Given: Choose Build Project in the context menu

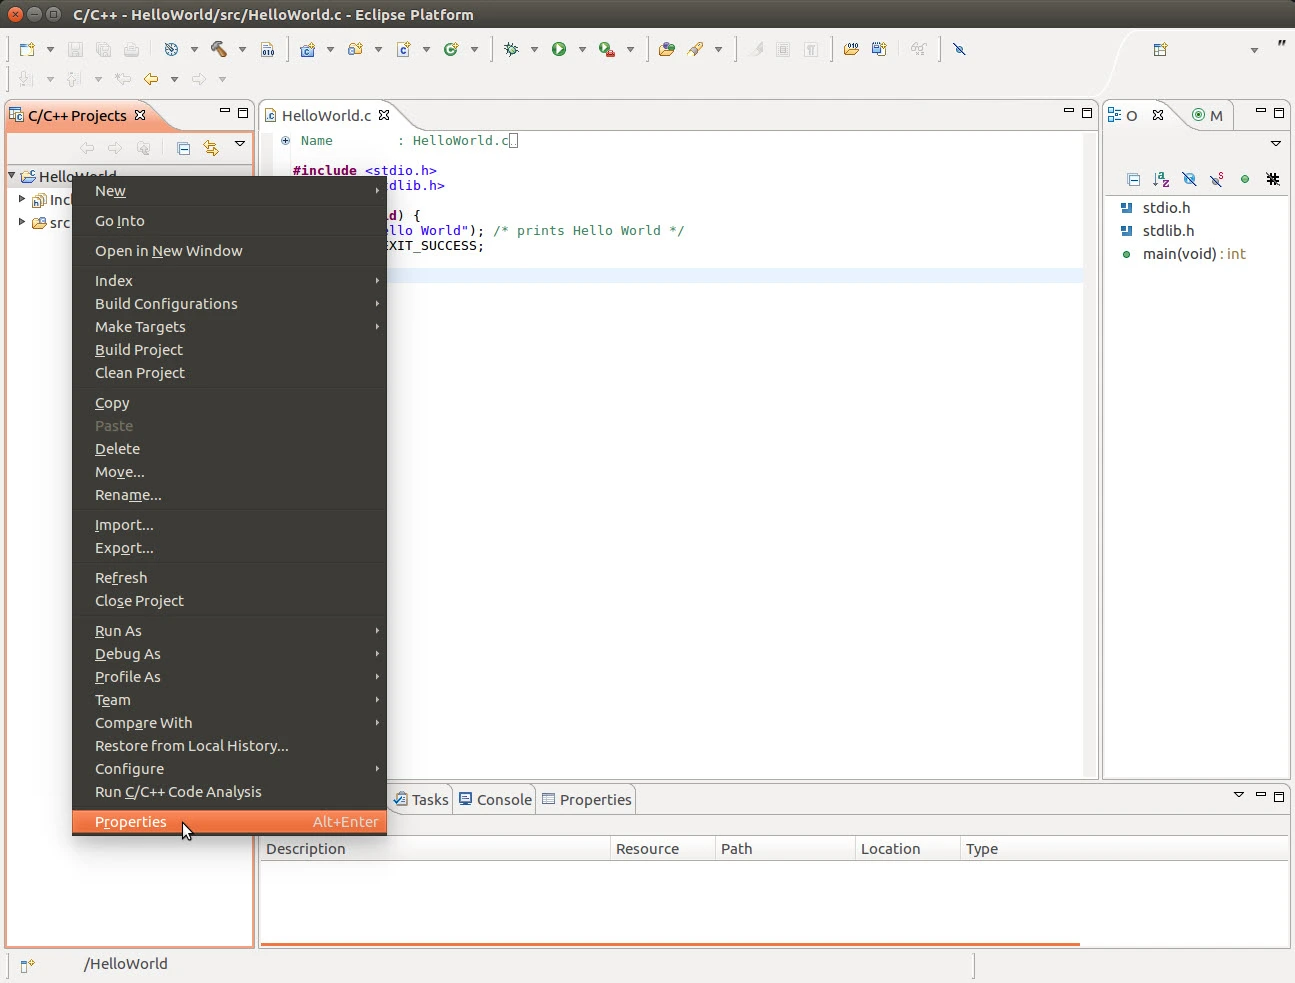Looking at the screenshot, I should tap(139, 350).
